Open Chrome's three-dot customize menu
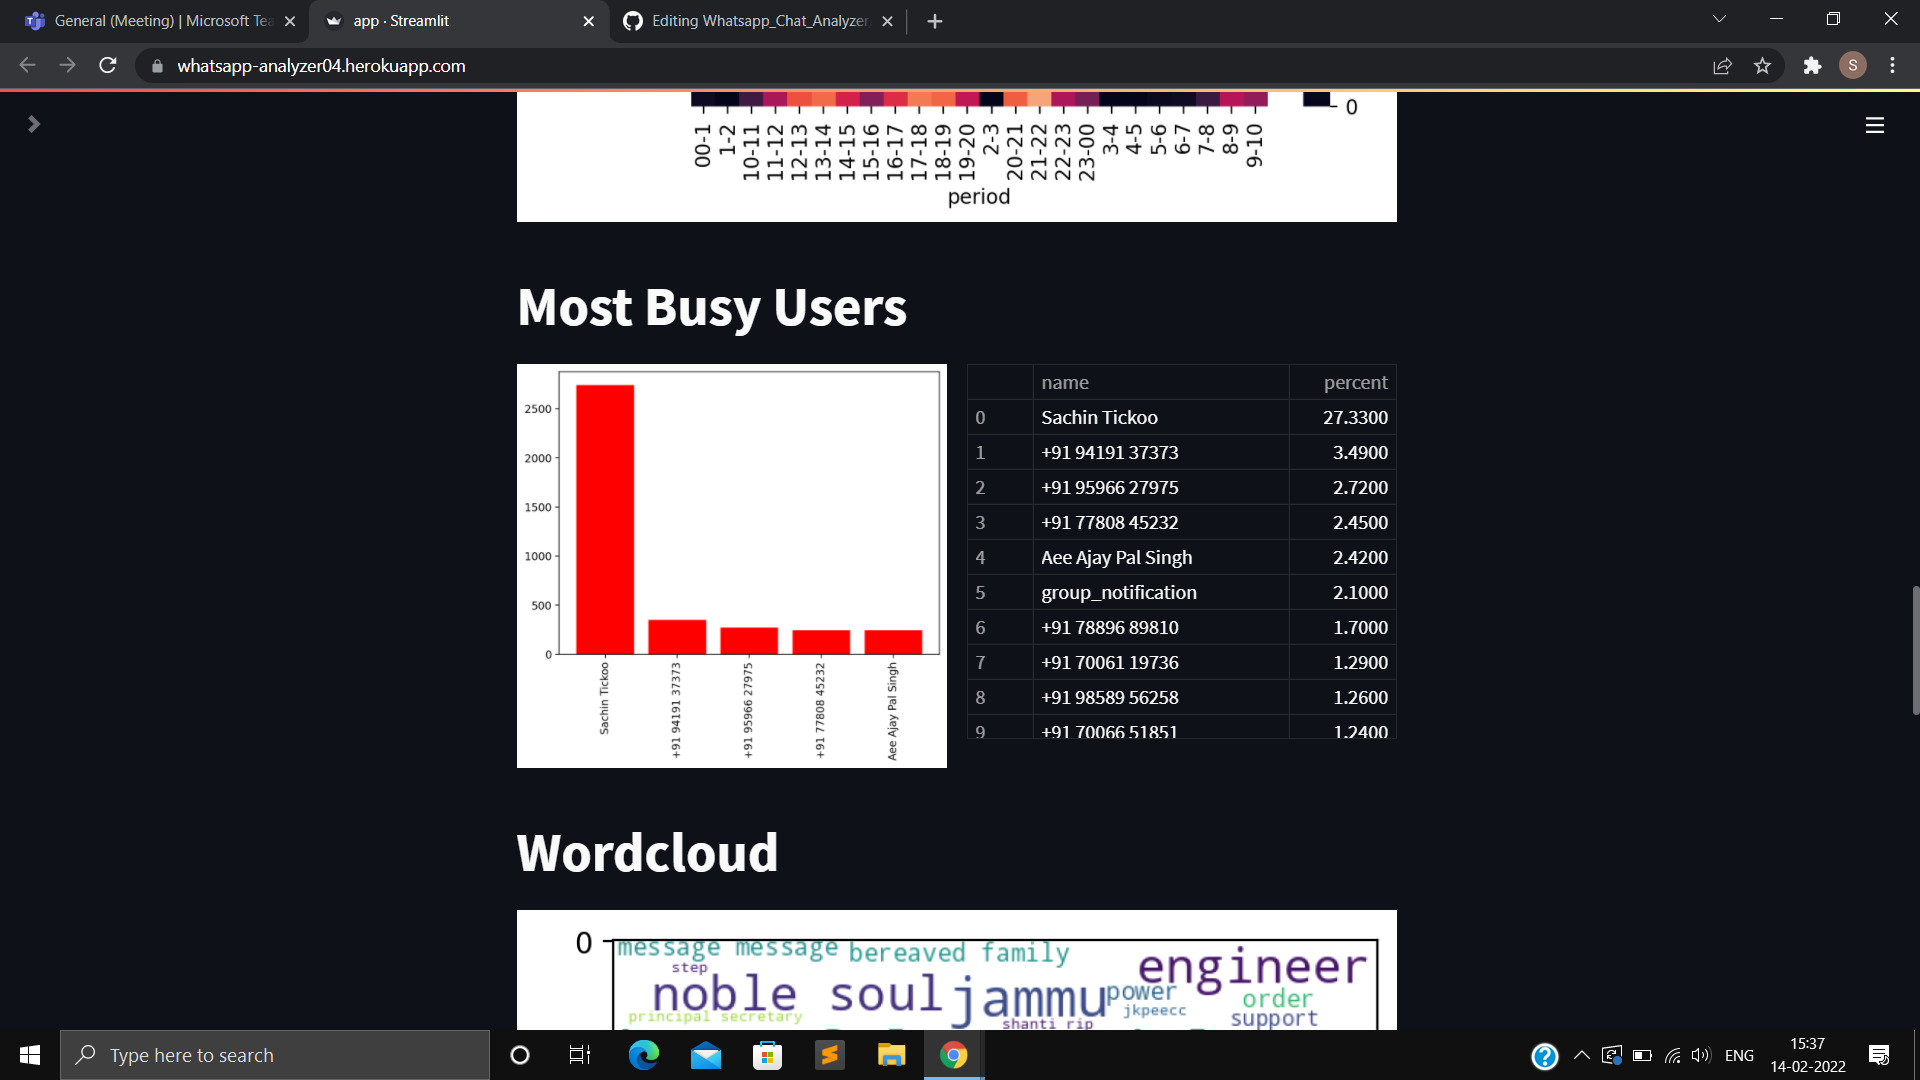This screenshot has width=1920, height=1080. (x=1892, y=66)
